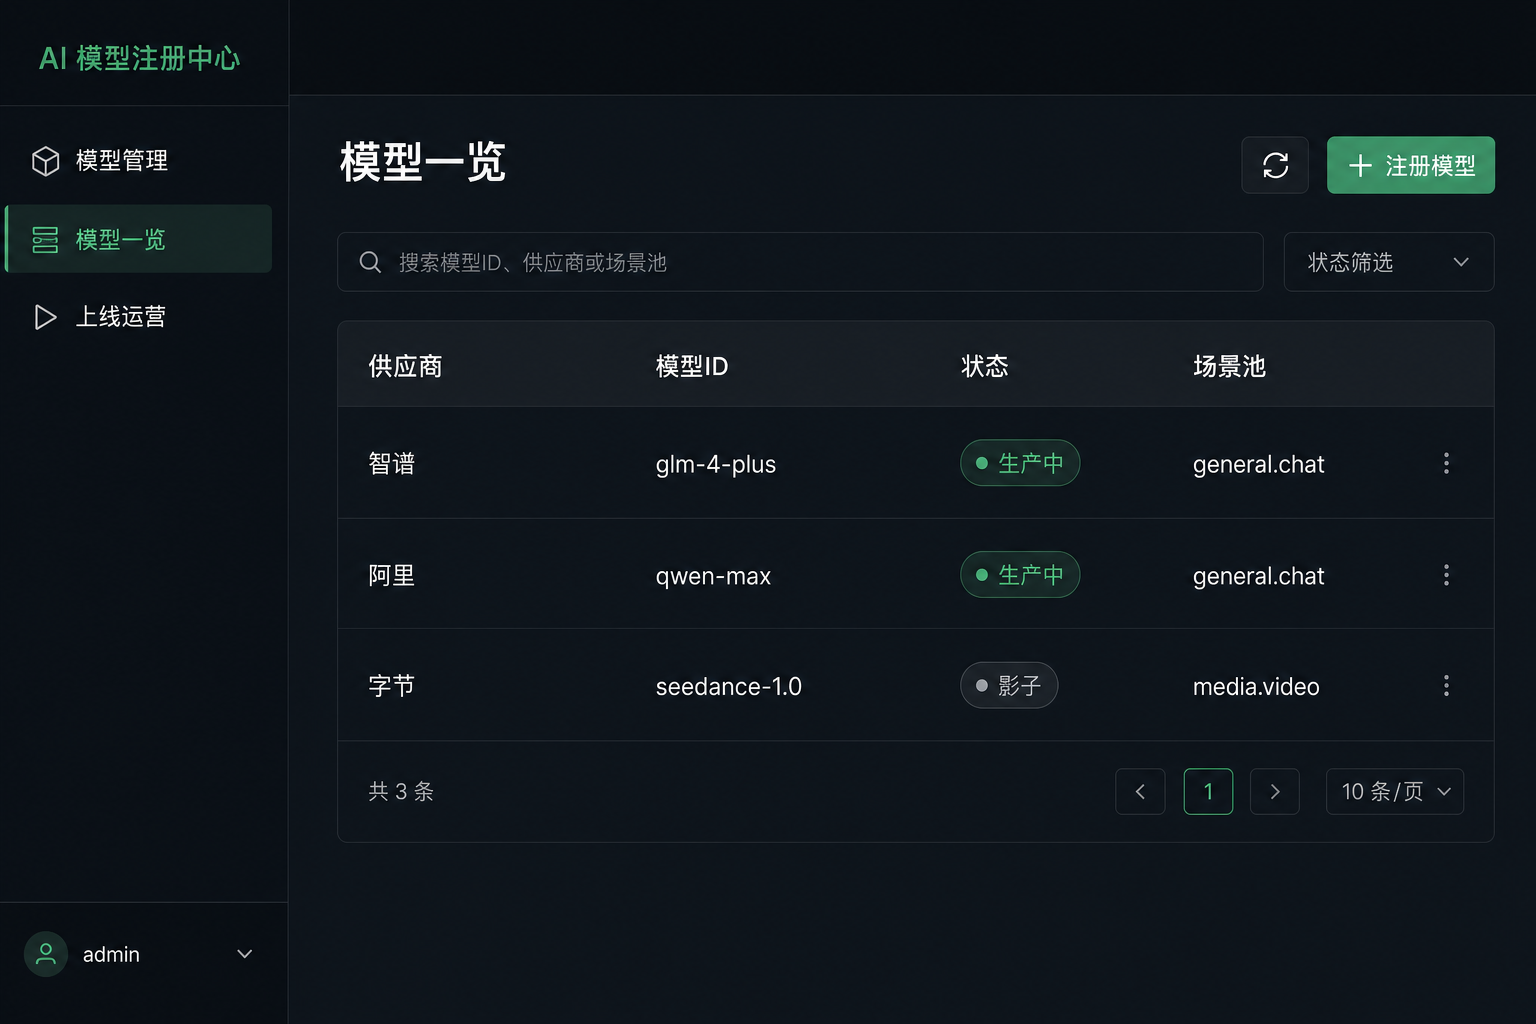Viewport: 1536px width, 1024px height.
Task: Select page 1 in pagination
Action: [1208, 791]
